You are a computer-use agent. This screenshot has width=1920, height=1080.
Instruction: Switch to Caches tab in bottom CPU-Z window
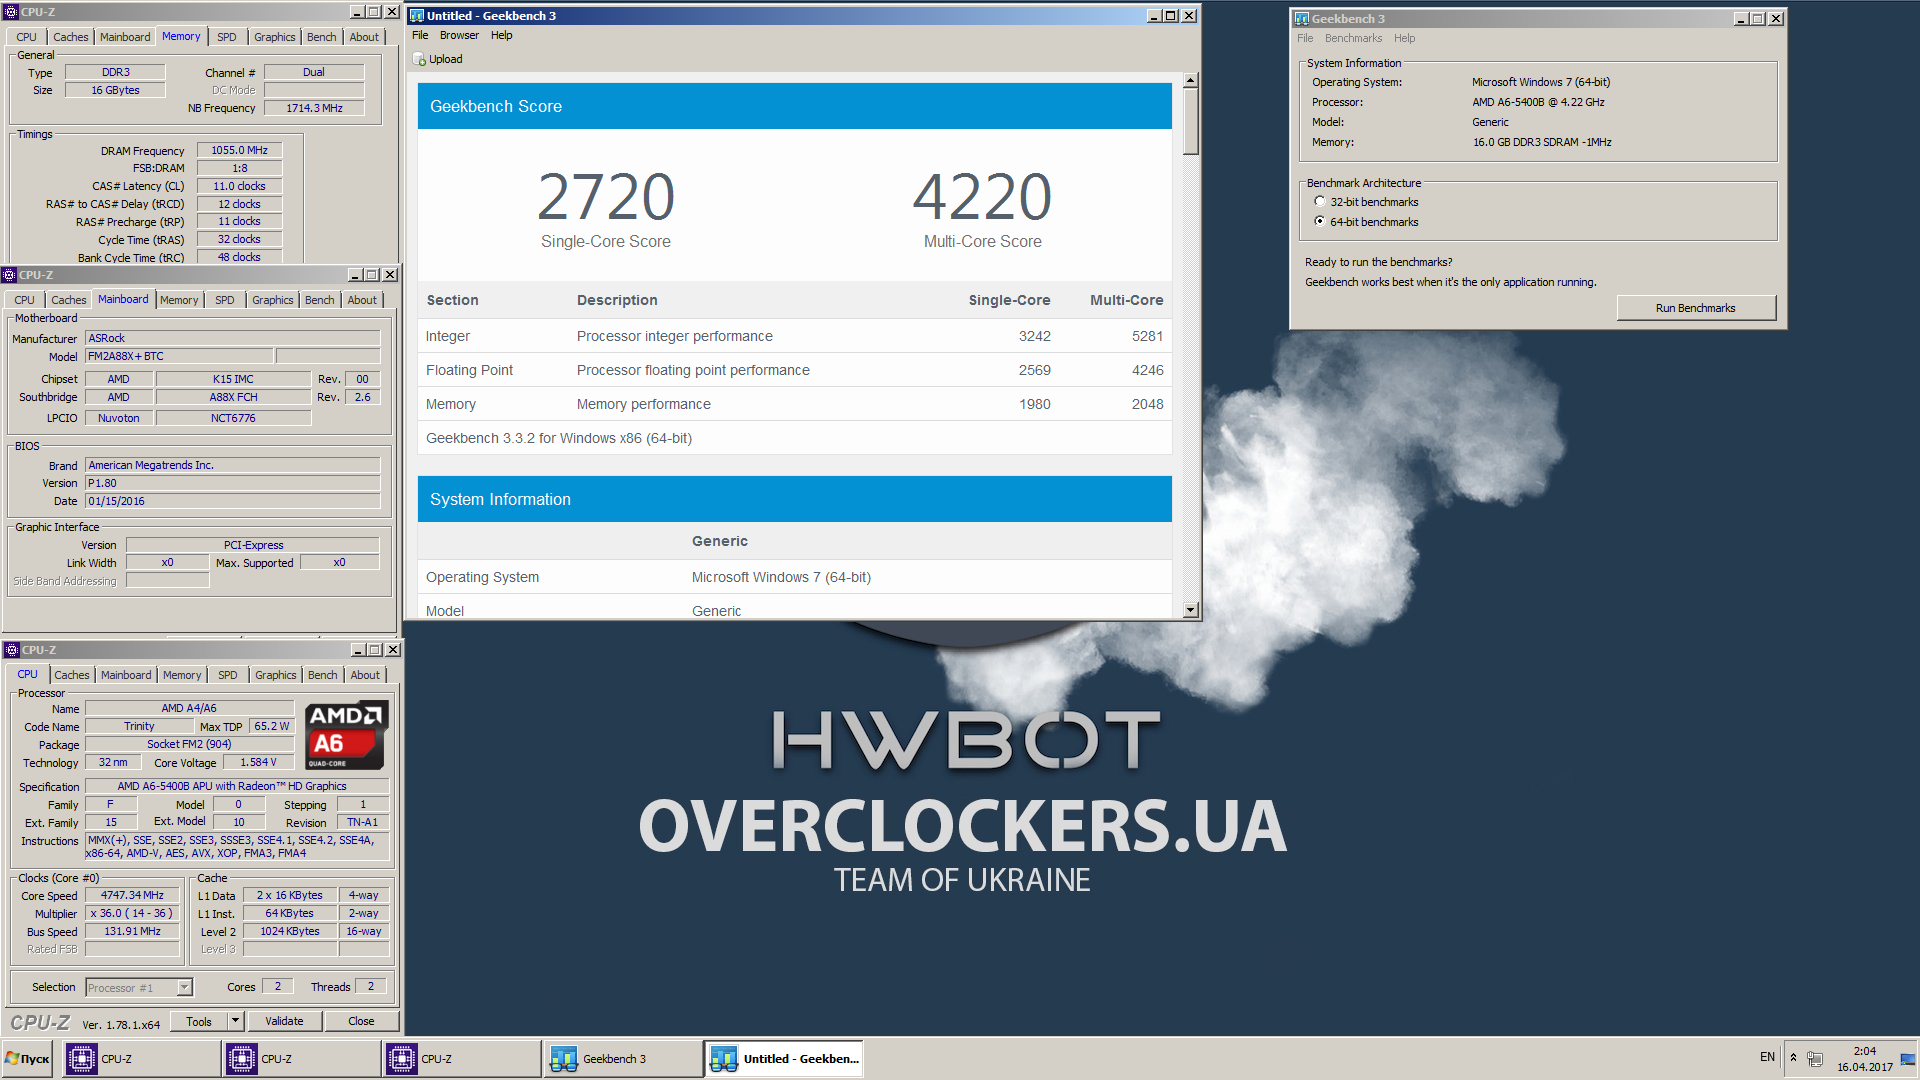click(72, 675)
